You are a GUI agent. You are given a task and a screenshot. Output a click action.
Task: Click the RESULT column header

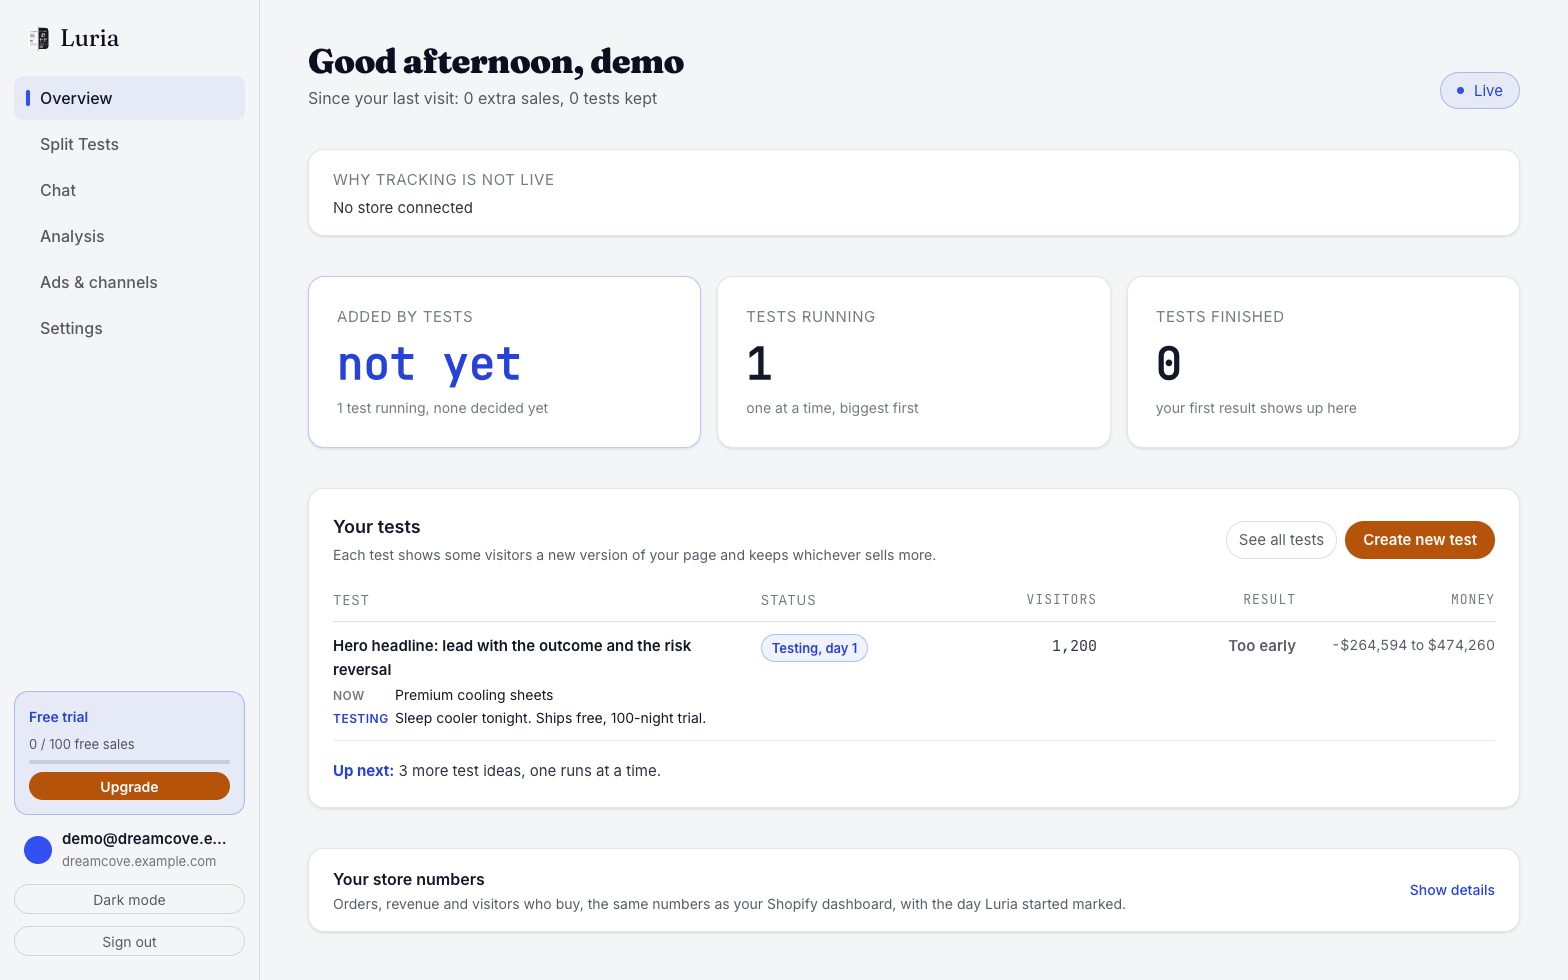pyautogui.click(x=1269, y=600)
